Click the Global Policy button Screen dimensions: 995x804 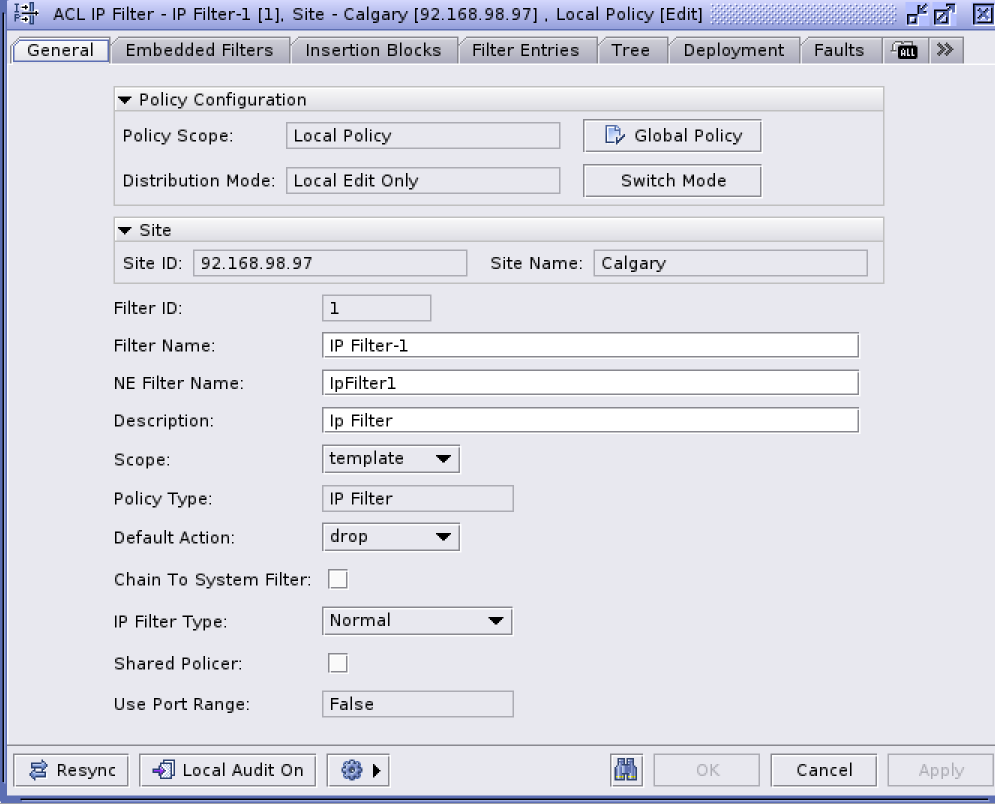tap(672, 136)
